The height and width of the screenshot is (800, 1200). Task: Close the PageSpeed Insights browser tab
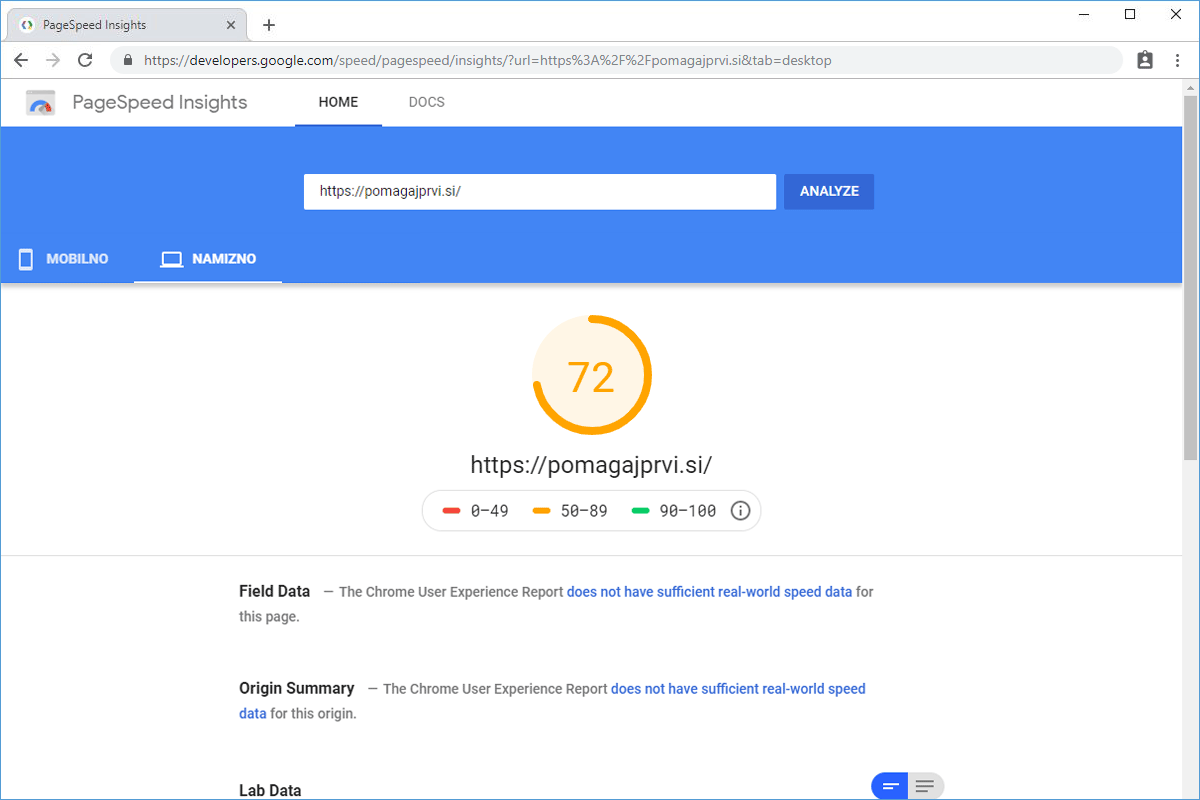(232, 25)
